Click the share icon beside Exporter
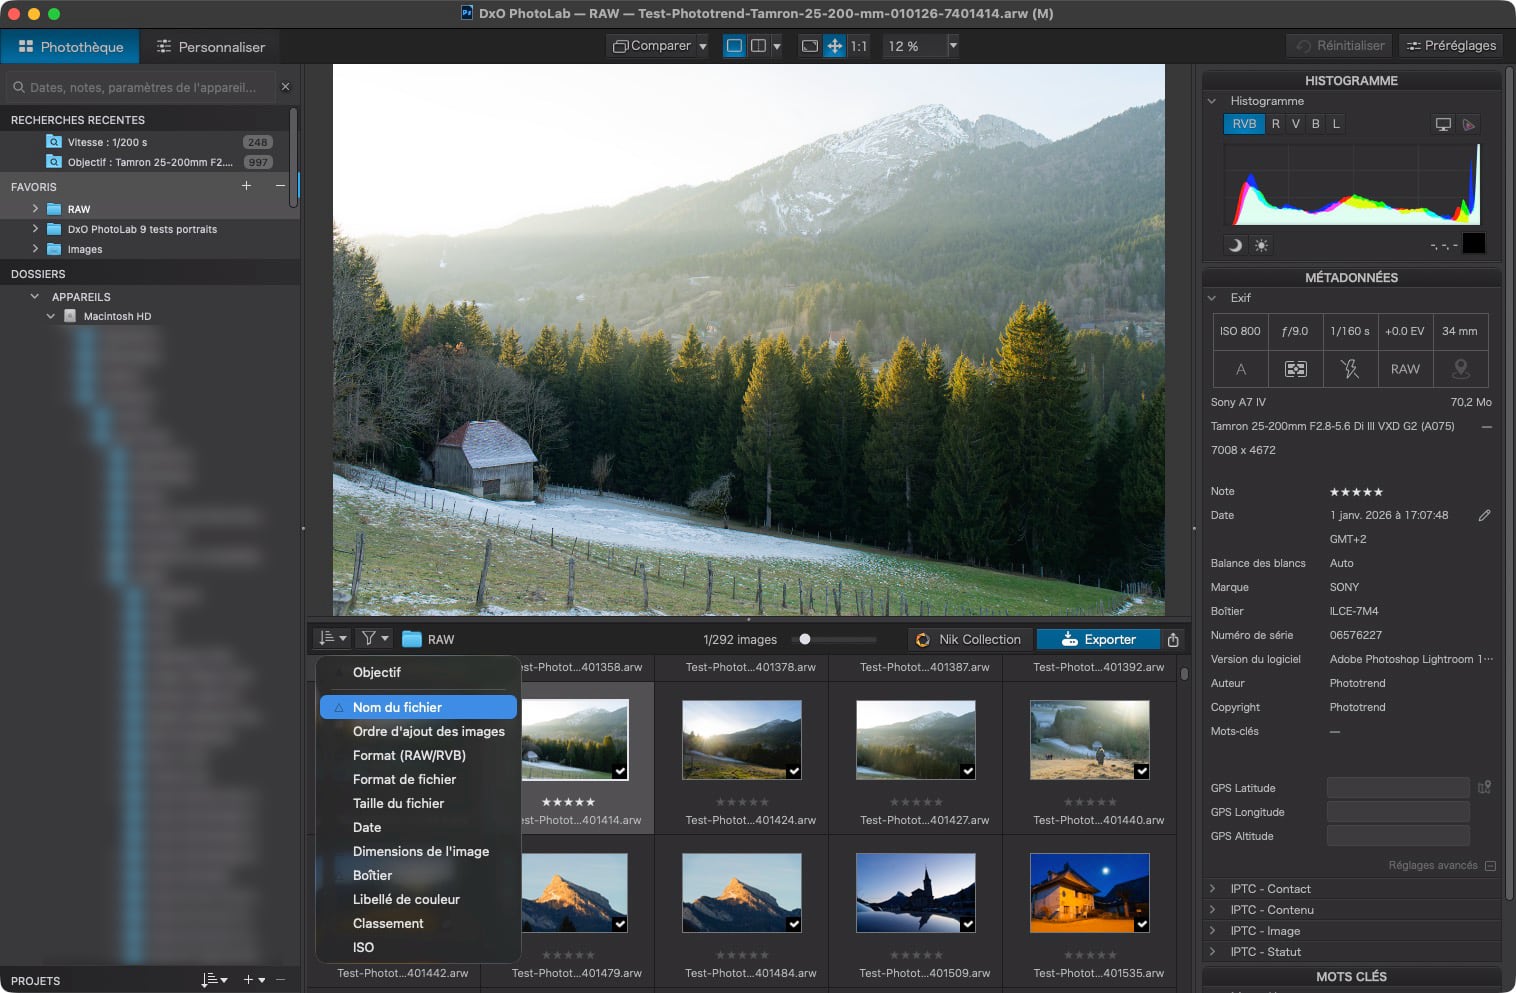Viewport: 1516px width, 993px height. pyautogui.click(x=1173, y=640)
